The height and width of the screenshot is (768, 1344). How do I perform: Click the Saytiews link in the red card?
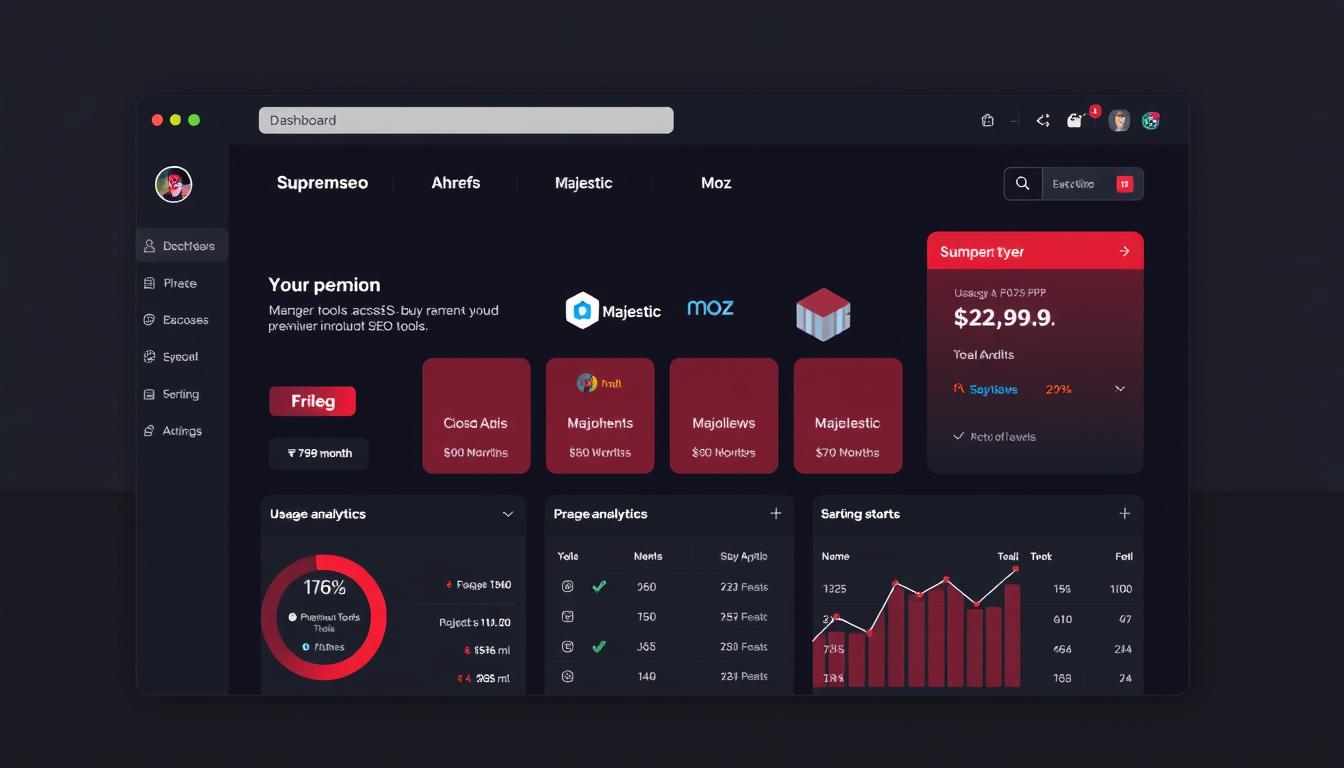[993, 389]
